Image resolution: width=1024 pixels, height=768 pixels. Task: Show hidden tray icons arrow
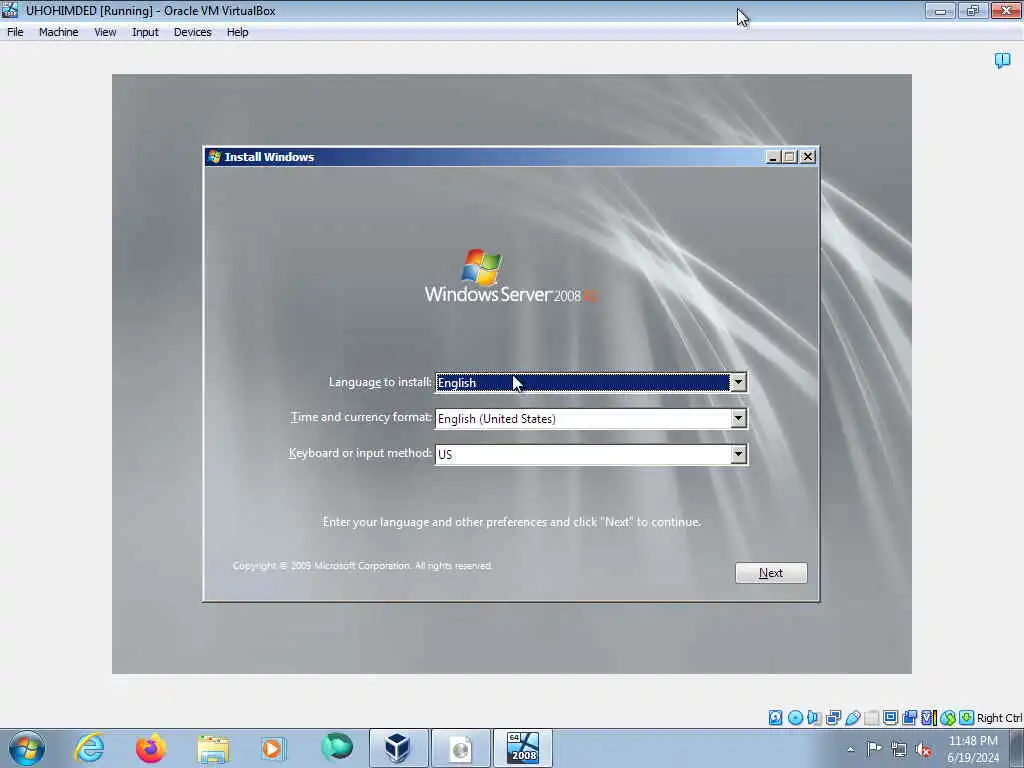point(850,749)
